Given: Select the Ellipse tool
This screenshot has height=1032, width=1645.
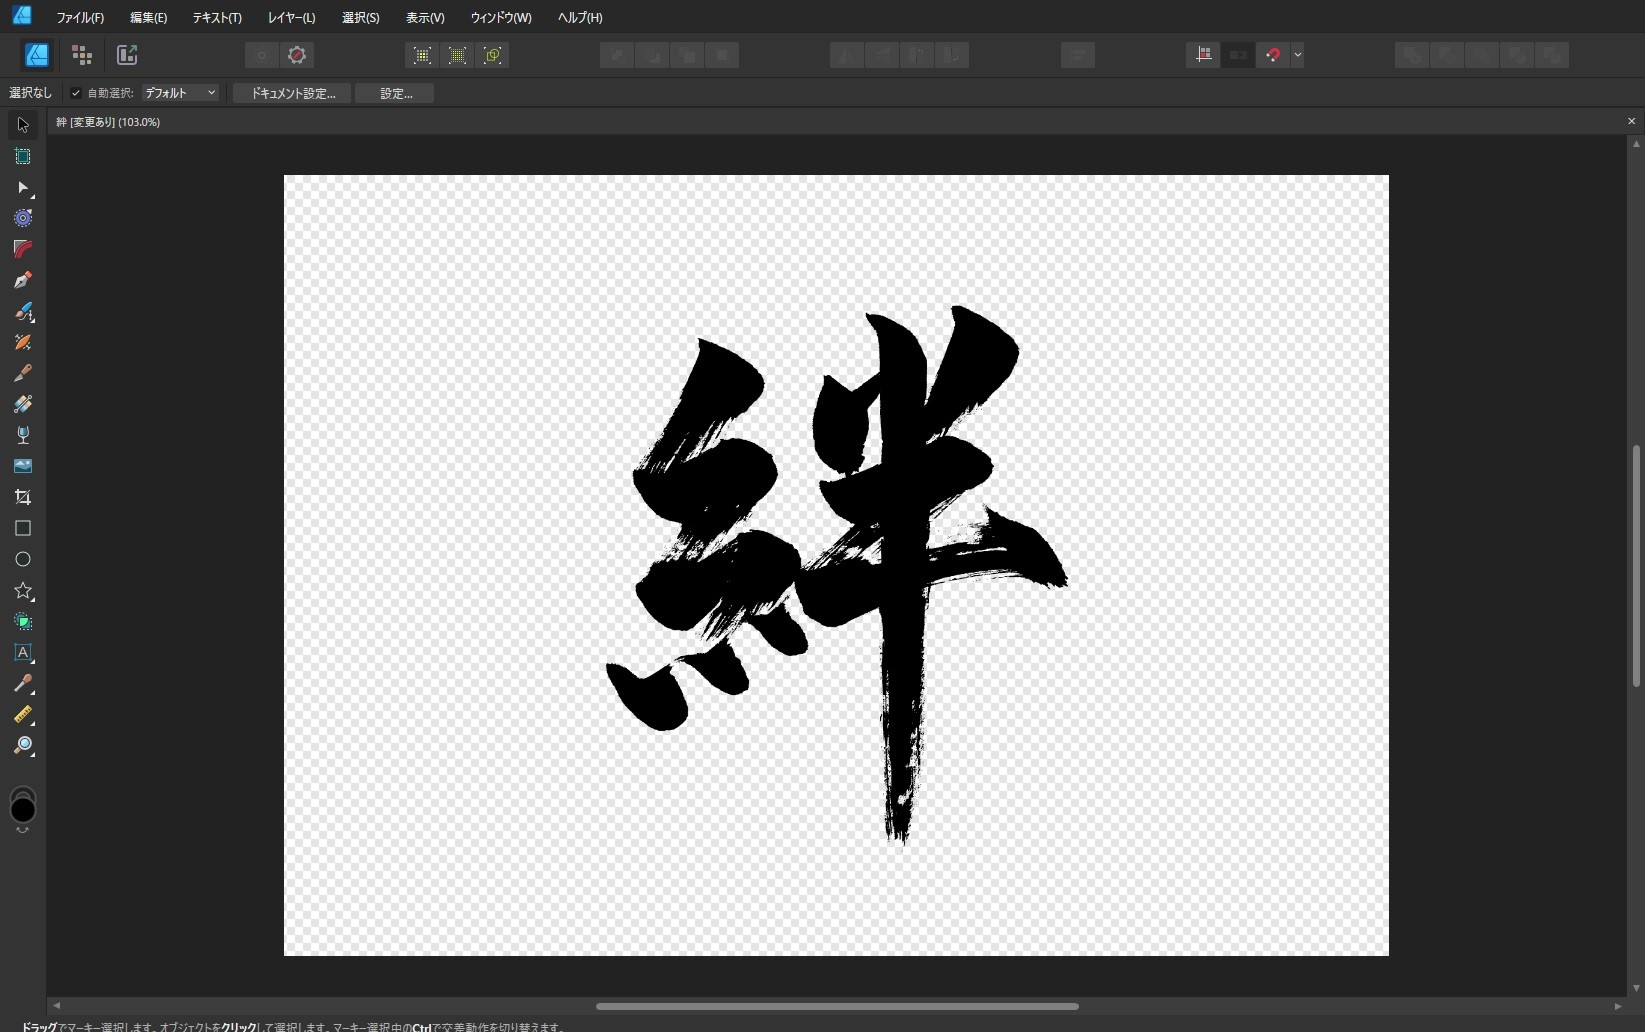Looking at the screenshot, I should 22,560.
